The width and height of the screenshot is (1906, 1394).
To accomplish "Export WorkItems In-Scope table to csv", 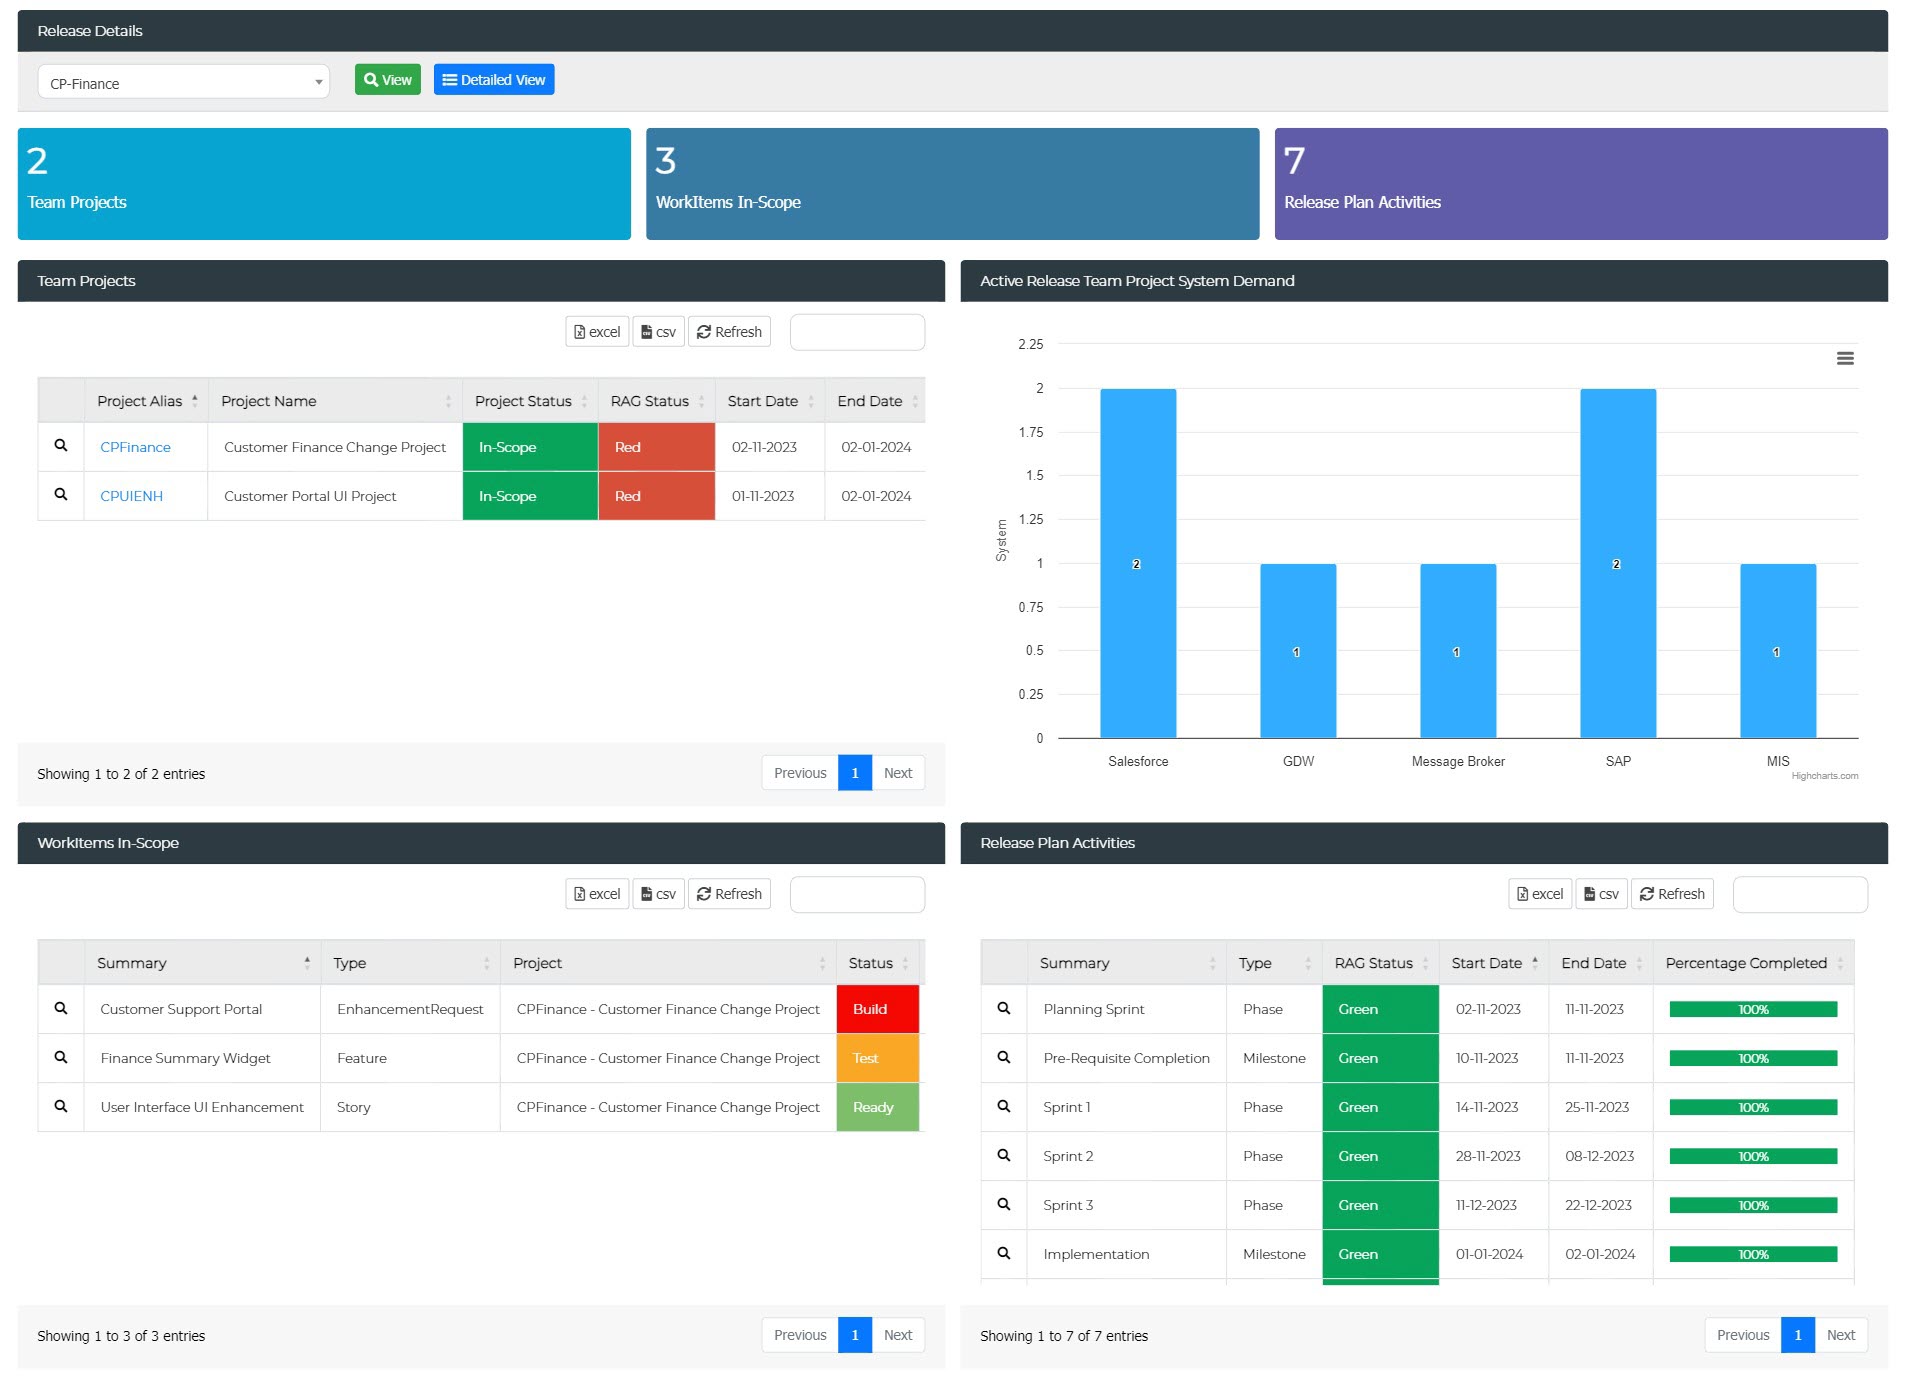I will 658,894.
